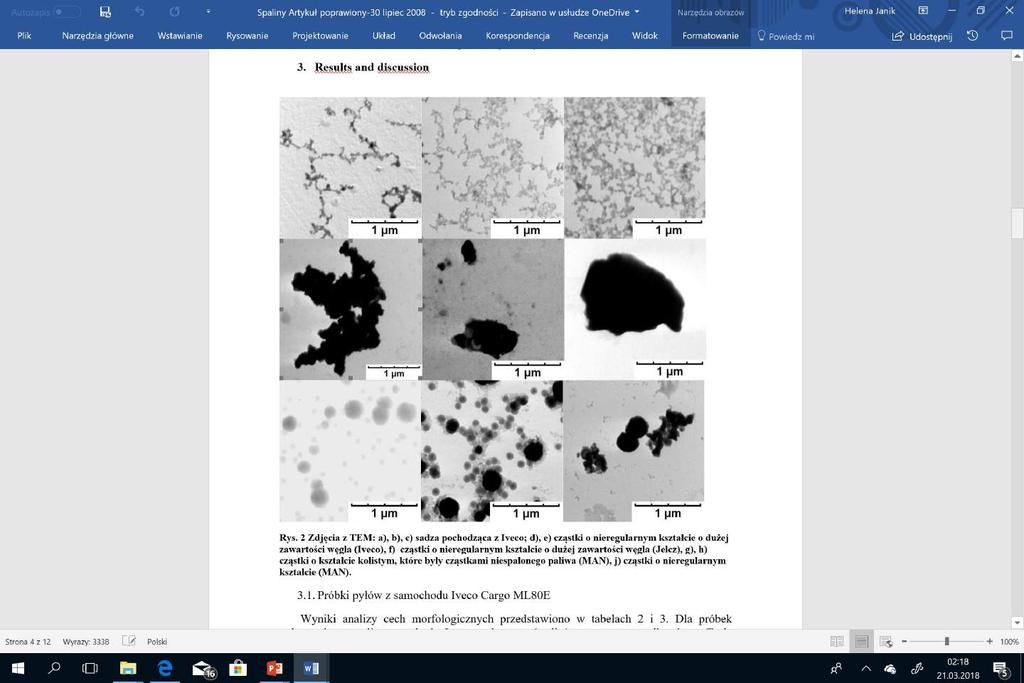The image size is (1024, 683).
Task: Launch Microsoft Edge from the taskbar
Action: [x=165, y=668]
